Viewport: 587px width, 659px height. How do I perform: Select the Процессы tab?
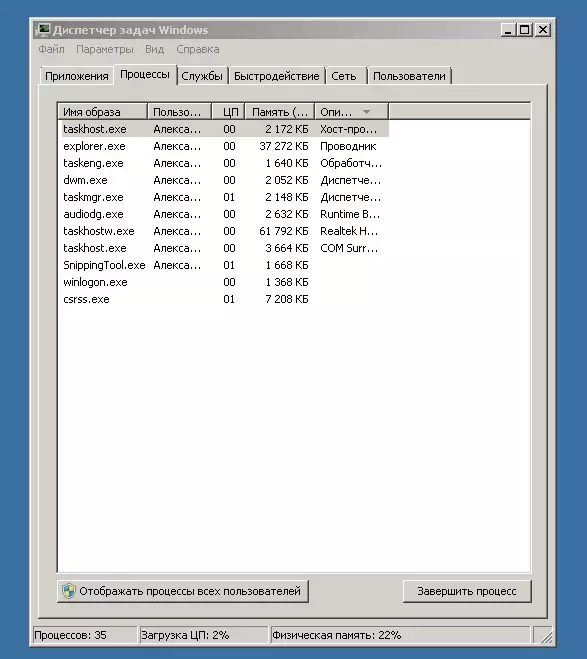click(145, 74)
